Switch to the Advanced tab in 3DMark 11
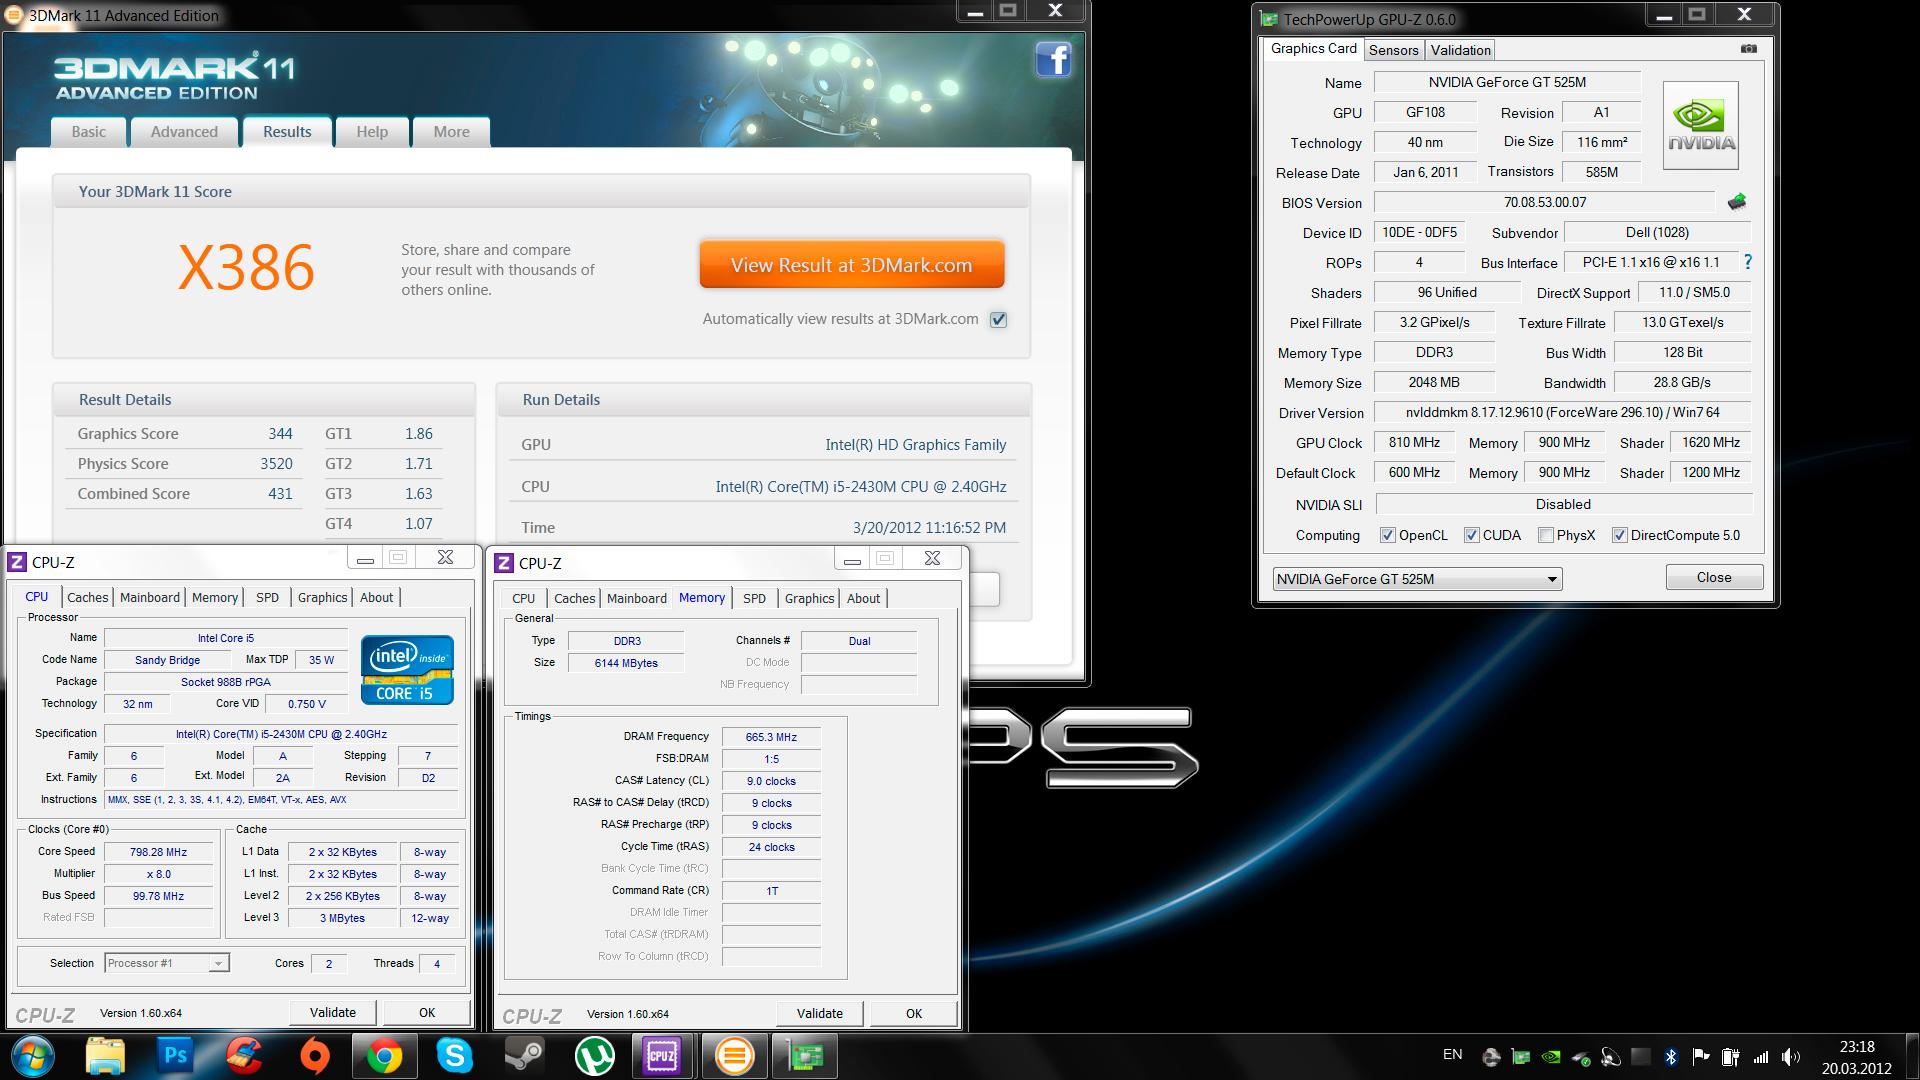The height and width of the screenshot is (1080, 1920). tap(184, 132)
